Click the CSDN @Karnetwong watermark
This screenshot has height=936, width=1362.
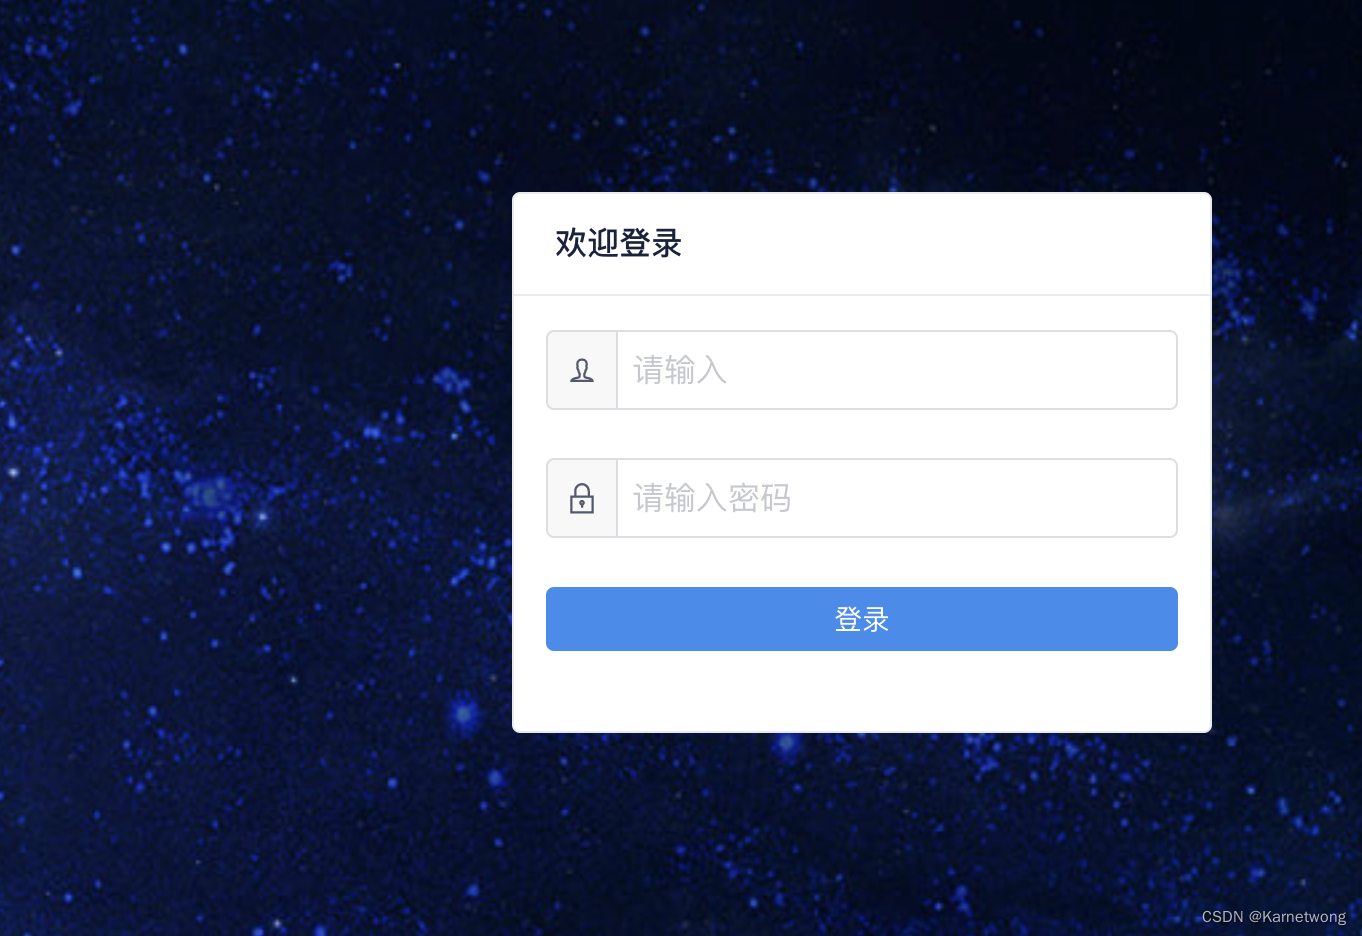click(1273, 916)
